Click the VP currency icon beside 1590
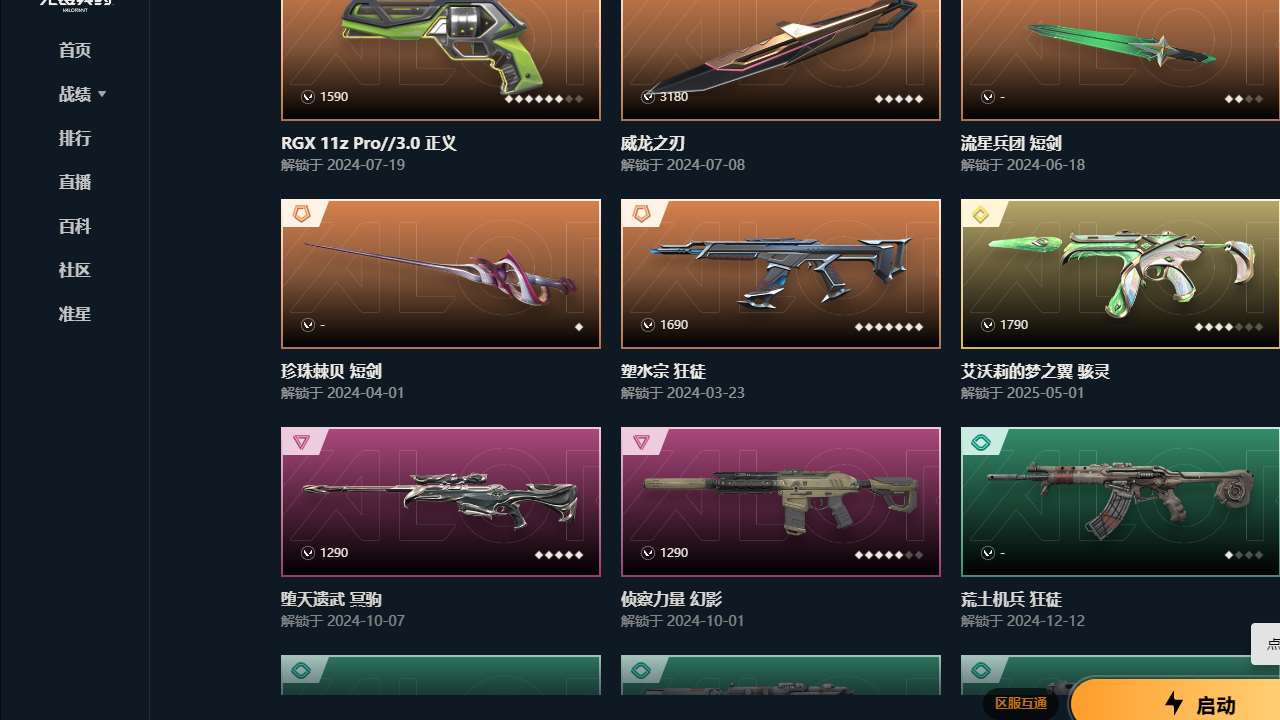This screenshot has height=720, width=1280. point(308,97)
